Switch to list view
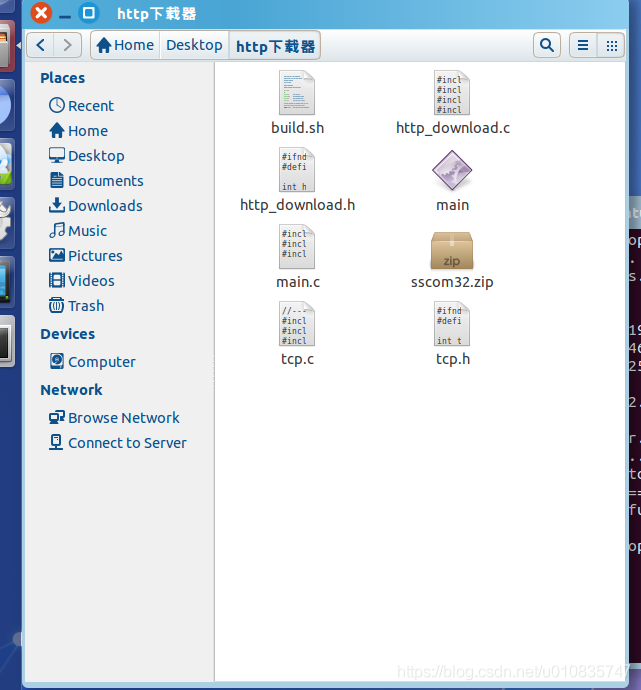This screenshot has width=641, height=690. point(583,45)
